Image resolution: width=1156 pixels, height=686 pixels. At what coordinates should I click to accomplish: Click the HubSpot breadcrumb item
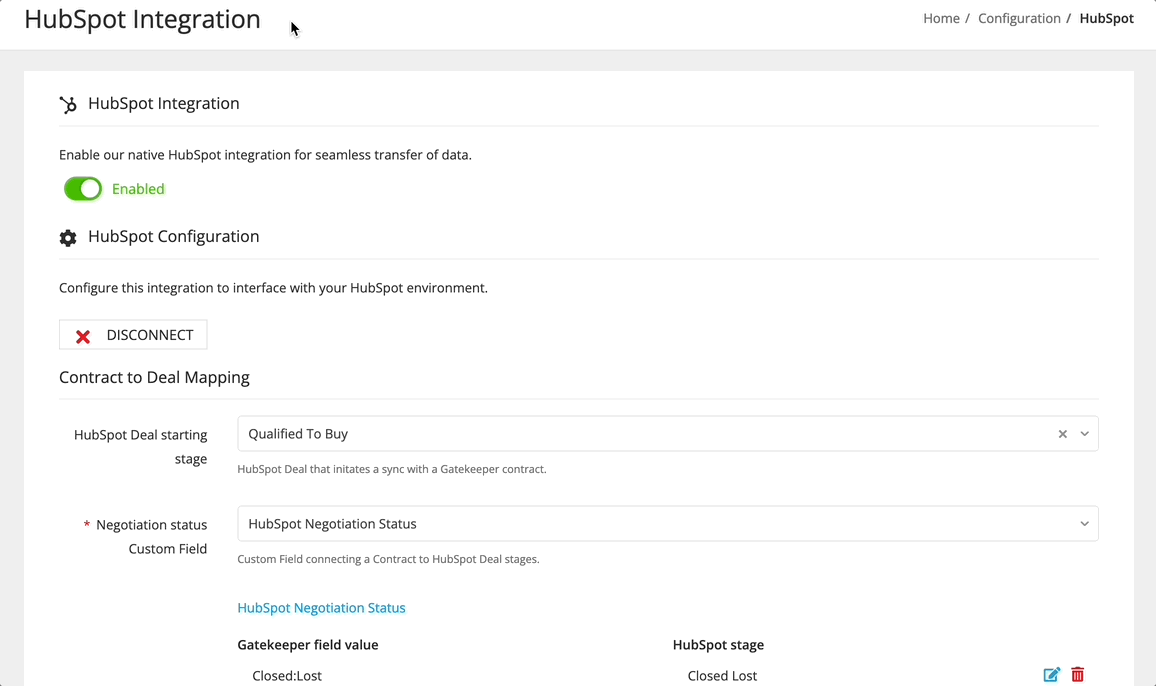point(1107,18)
